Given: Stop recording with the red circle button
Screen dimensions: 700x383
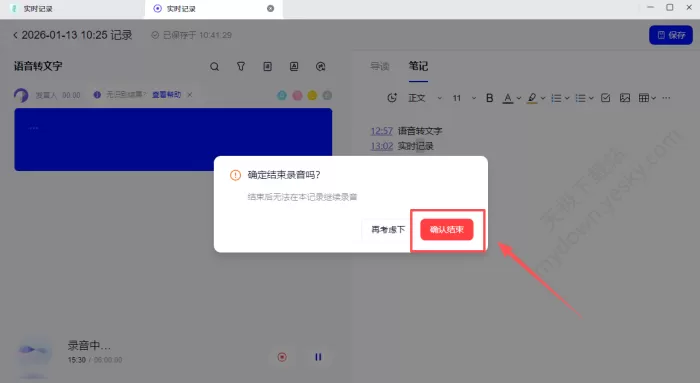Looking at the screenshot, I should 282,357.
